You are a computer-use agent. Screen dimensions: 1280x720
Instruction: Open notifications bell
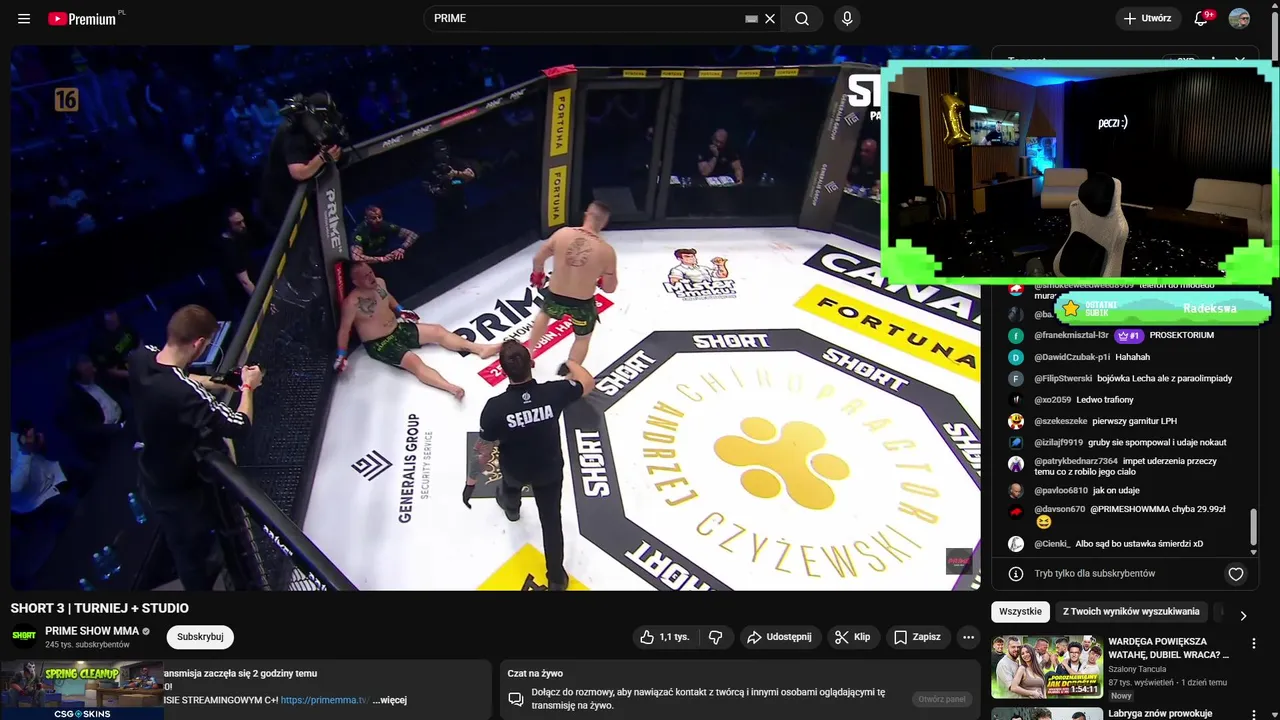pos(1202,18)
